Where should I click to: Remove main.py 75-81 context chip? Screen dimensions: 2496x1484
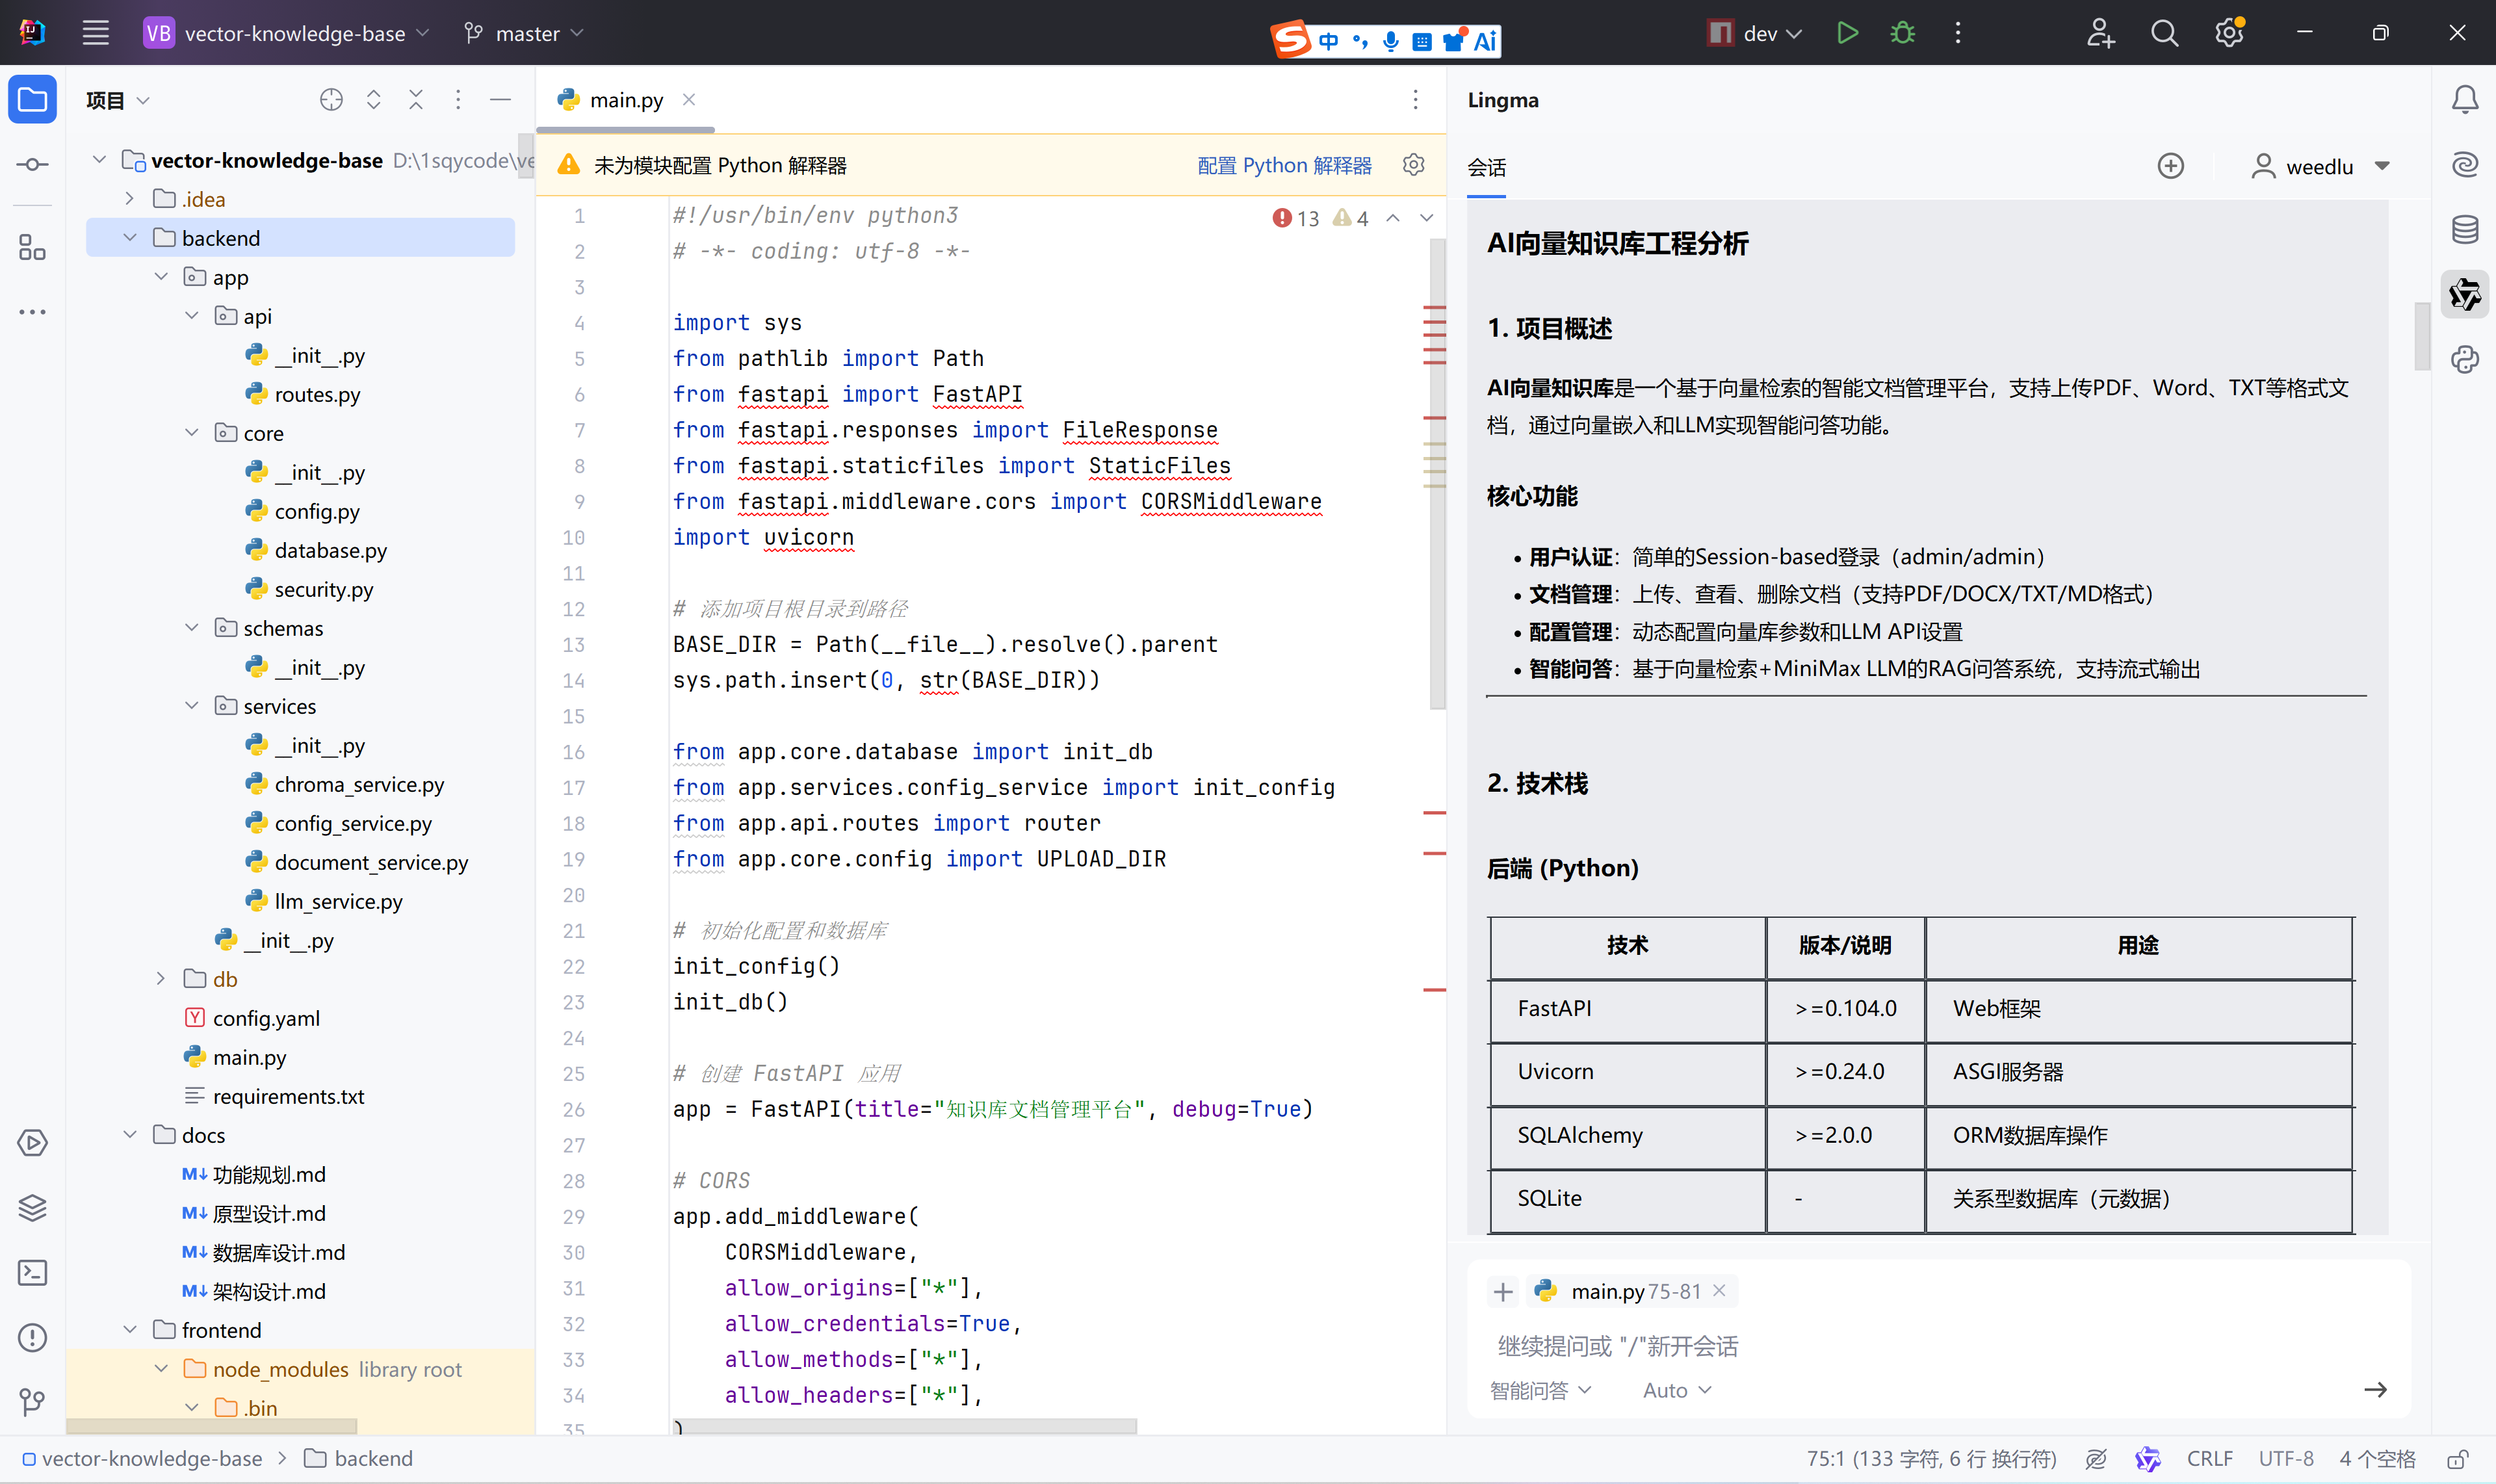point(1719,1291)
